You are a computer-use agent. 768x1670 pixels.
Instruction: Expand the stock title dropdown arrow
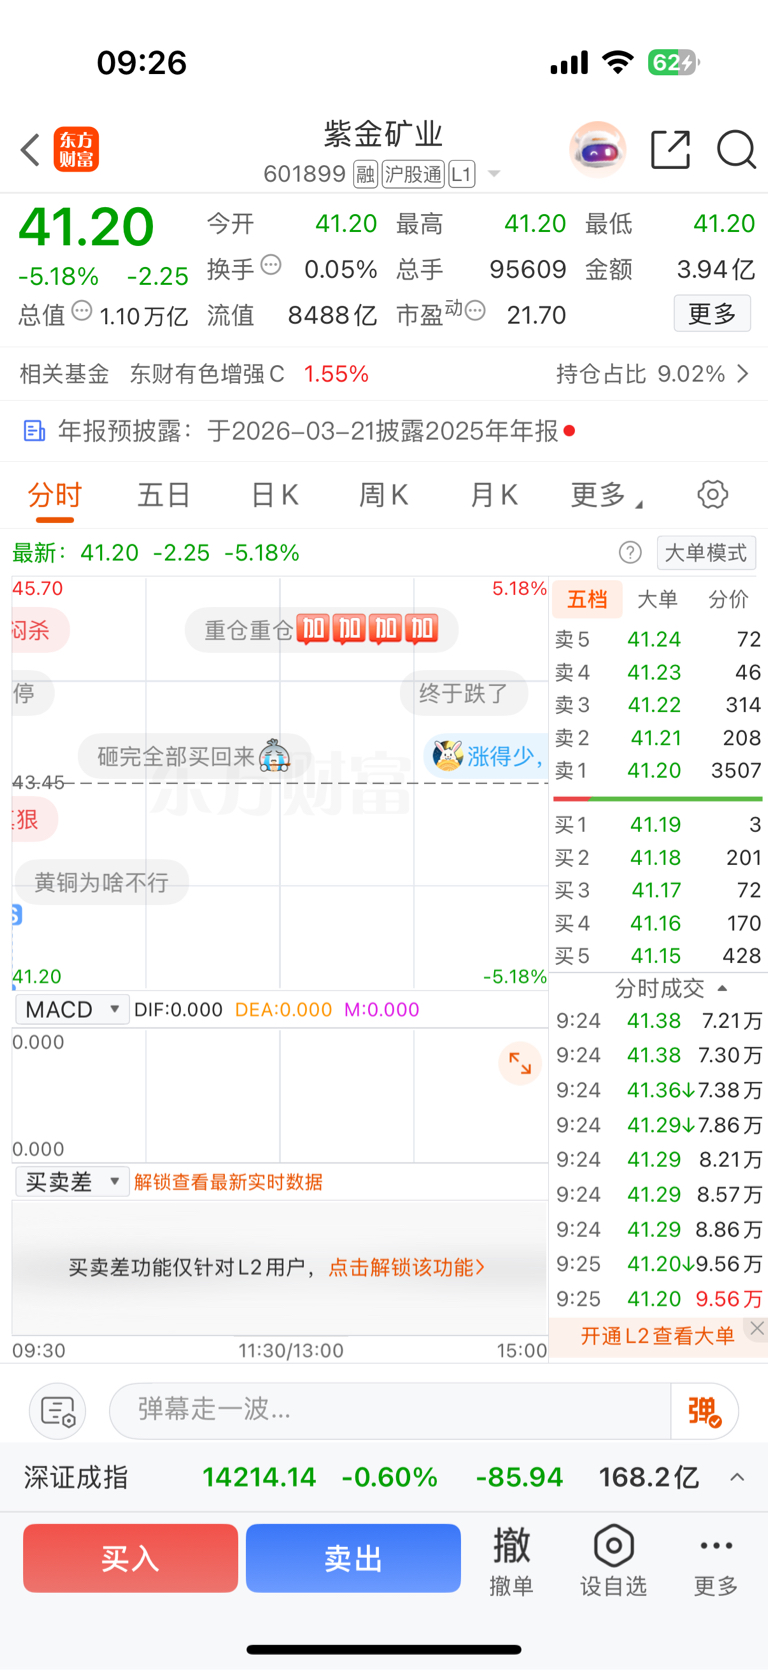[x=493, y=175]
